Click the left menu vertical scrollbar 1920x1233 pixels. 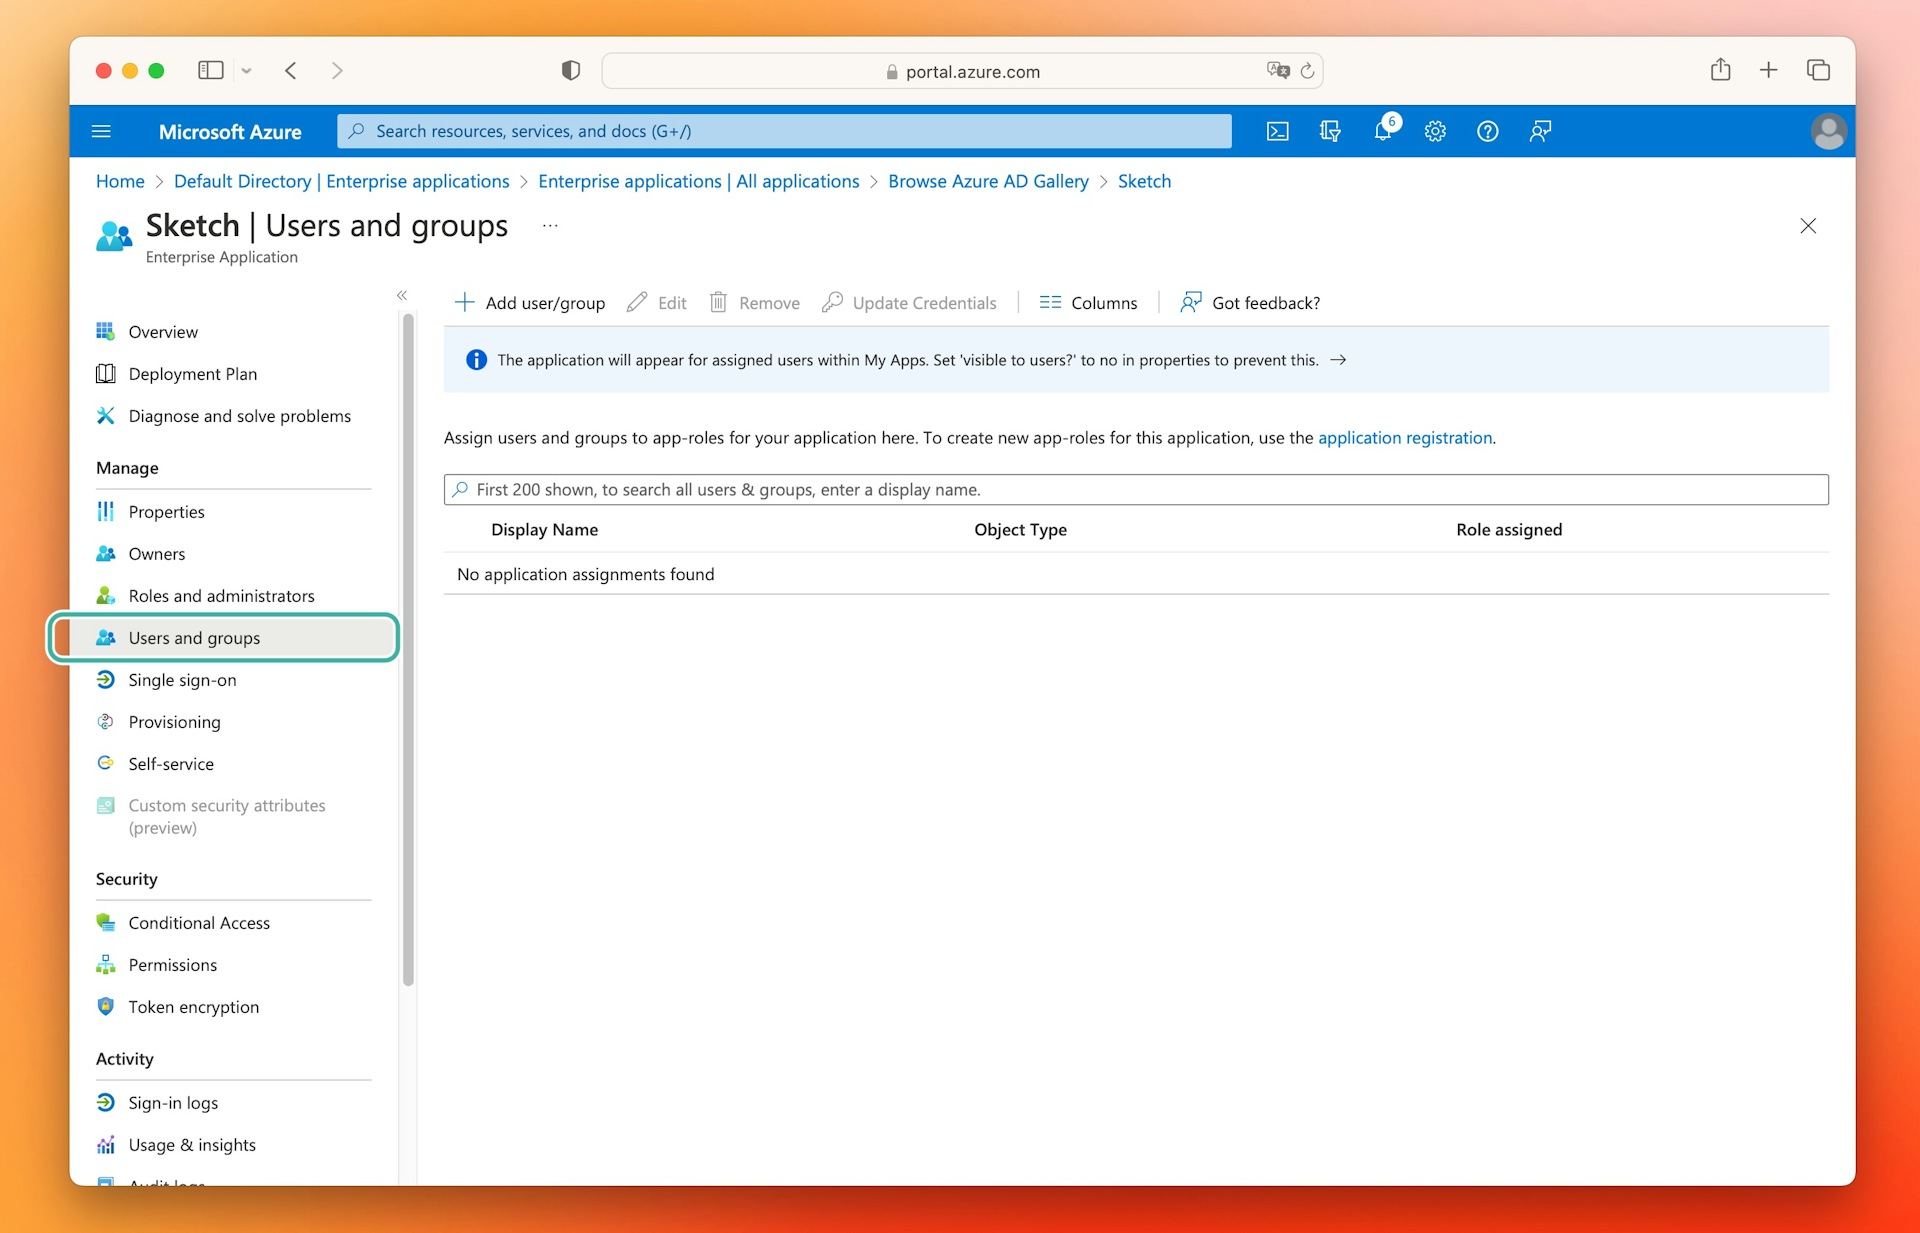click(408, 650)
